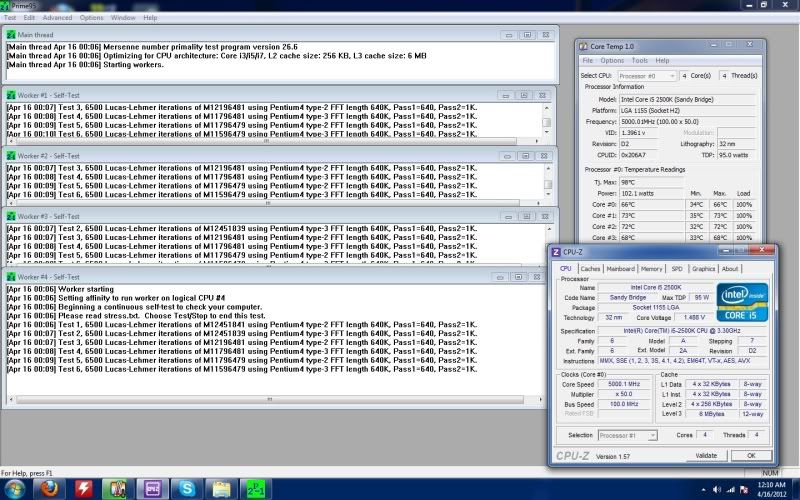Open the Prime95 Window menu
This screenshot has height=500, width=800.
[123, 17]
